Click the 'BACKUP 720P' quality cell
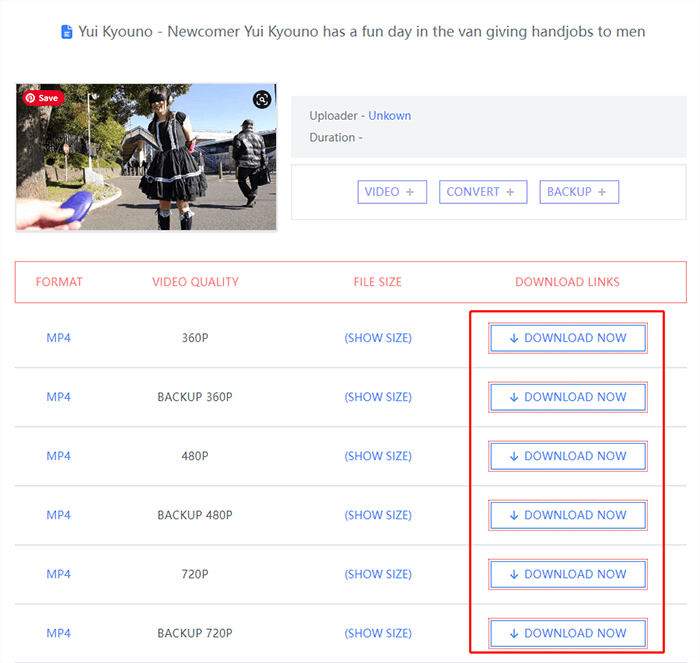This screenshot has height=663, width=700. point(195,633)
